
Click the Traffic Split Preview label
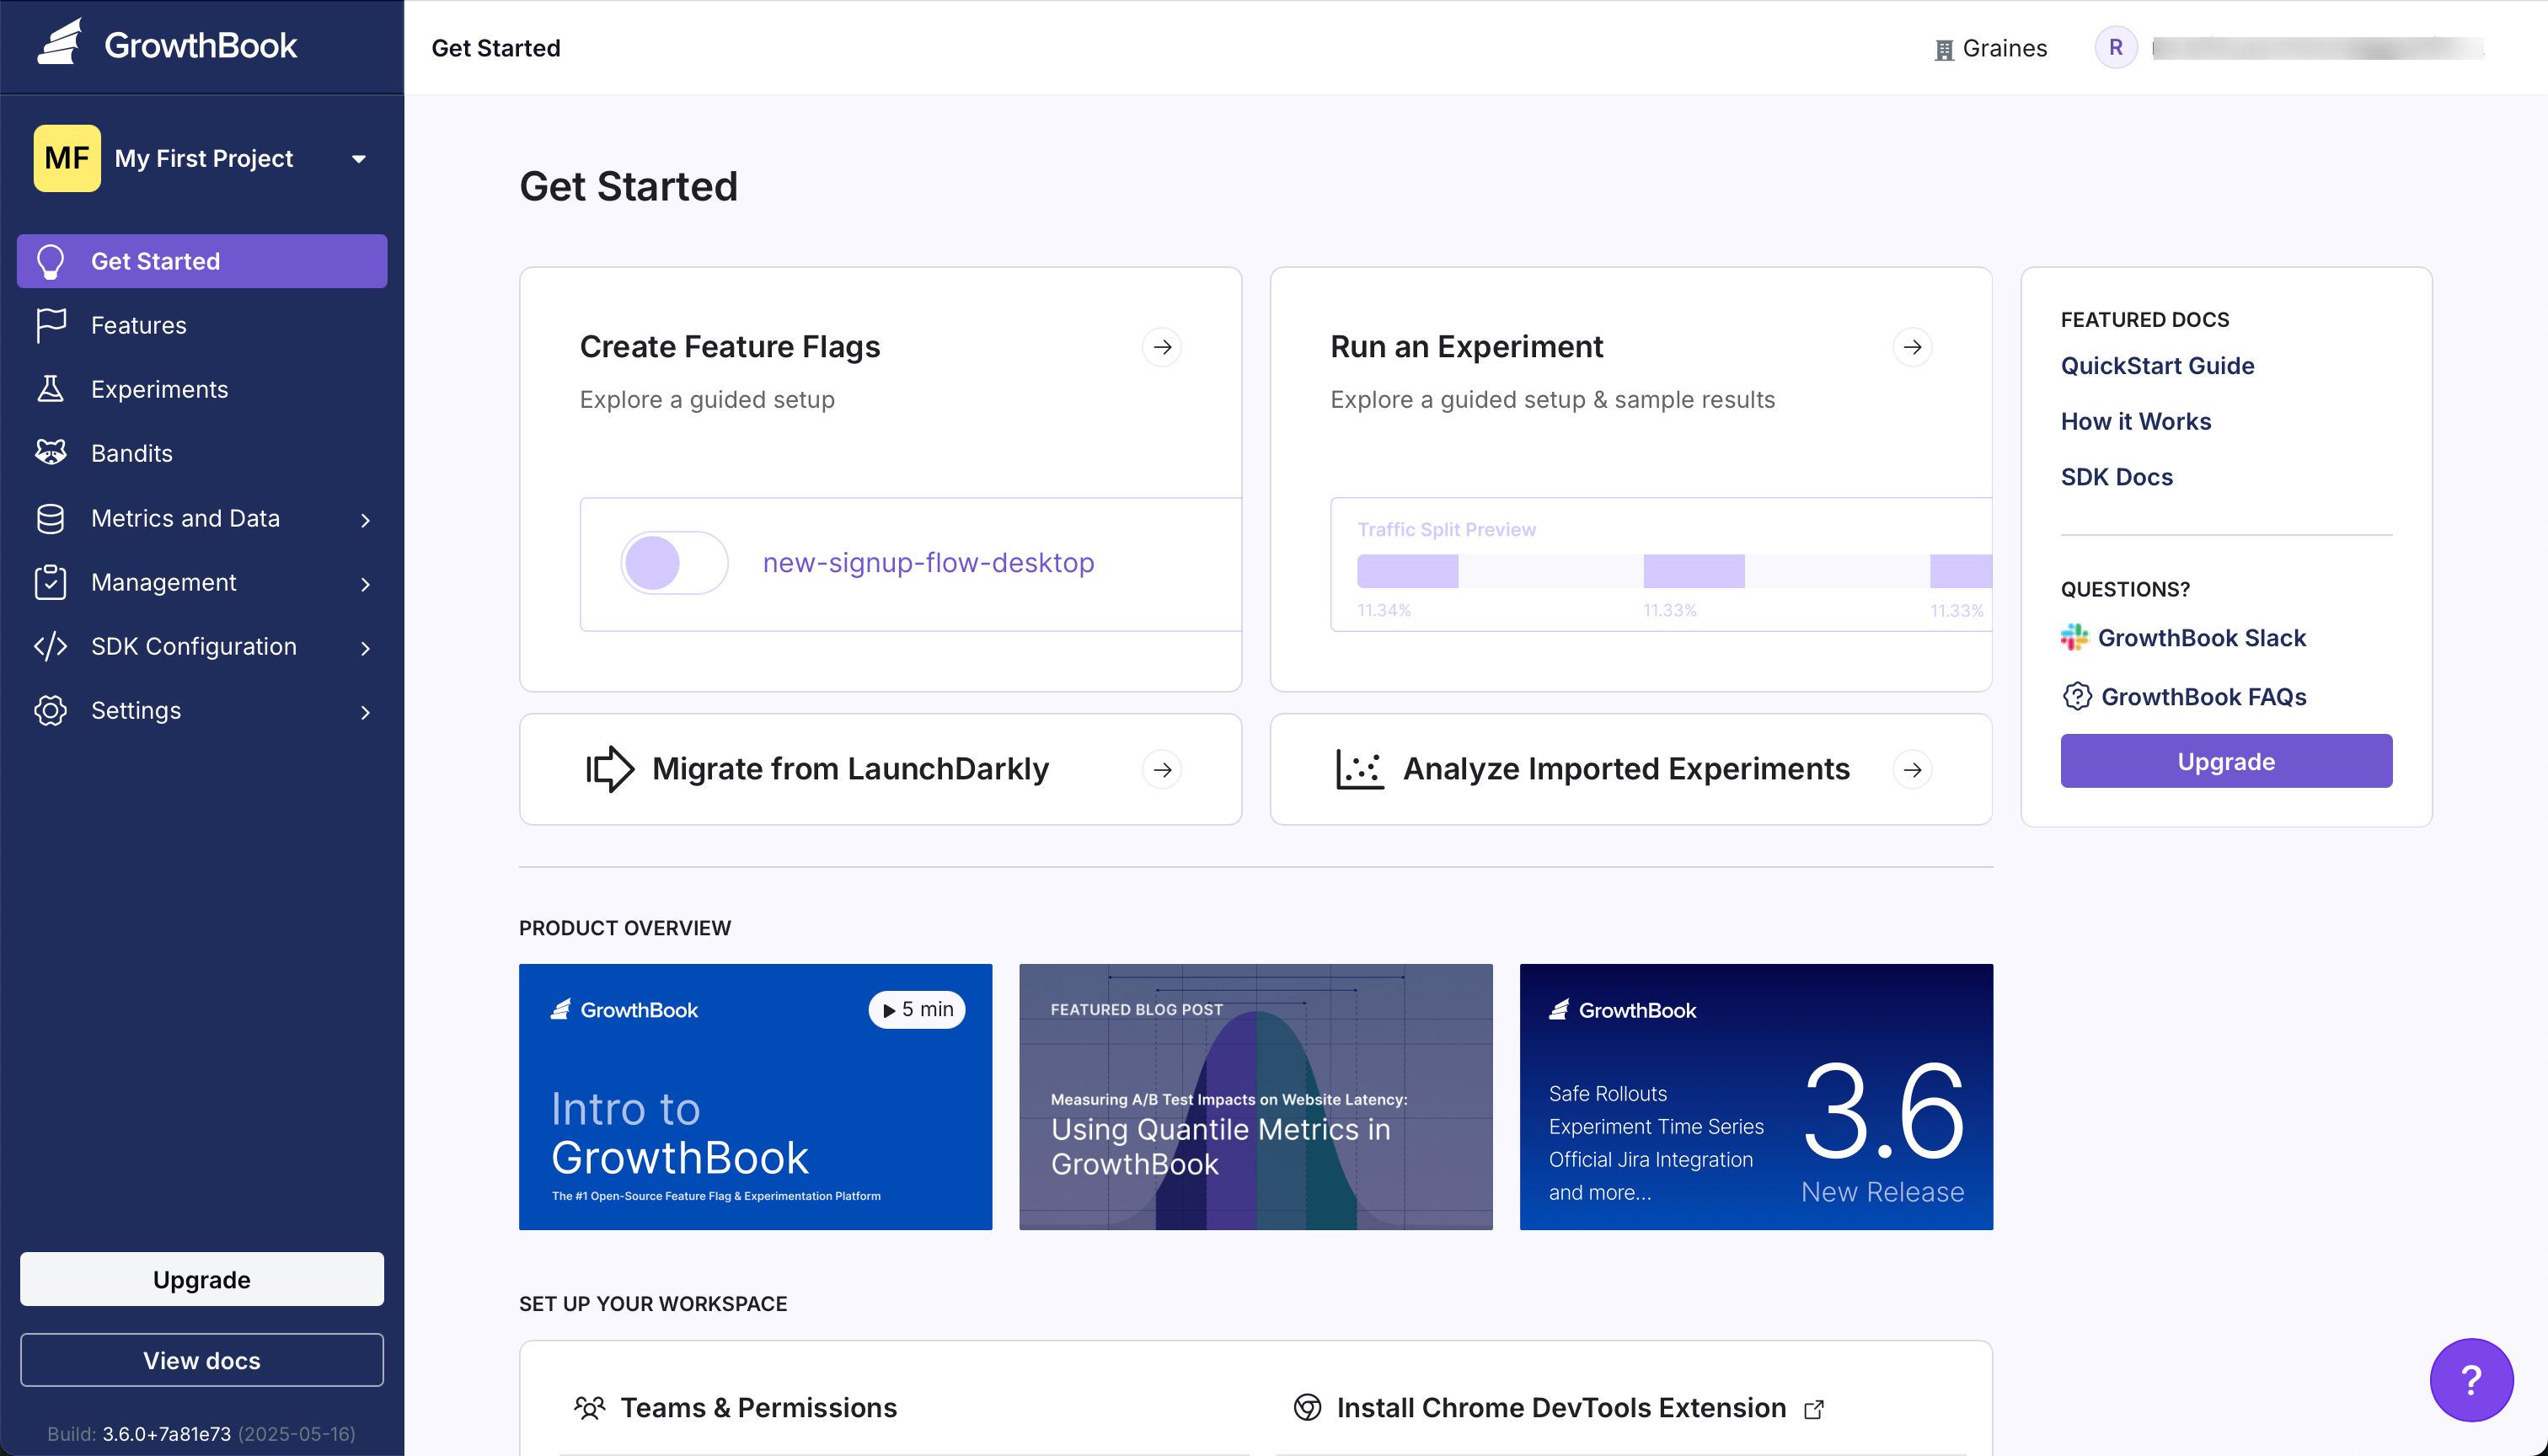[1446, 529]
